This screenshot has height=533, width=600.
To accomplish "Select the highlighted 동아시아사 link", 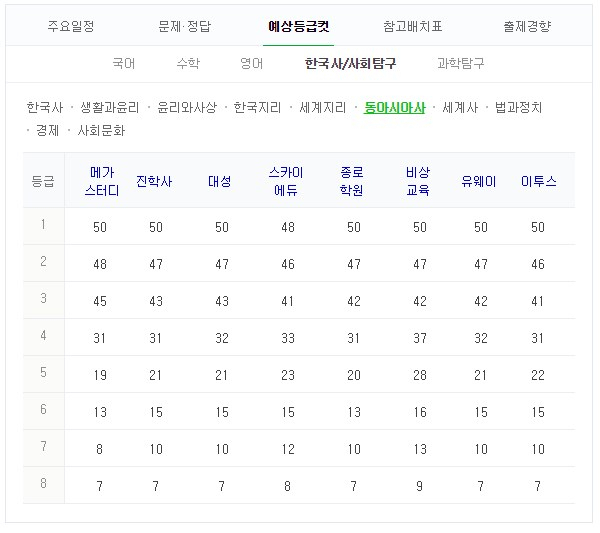I will click(x=394, y=107).
